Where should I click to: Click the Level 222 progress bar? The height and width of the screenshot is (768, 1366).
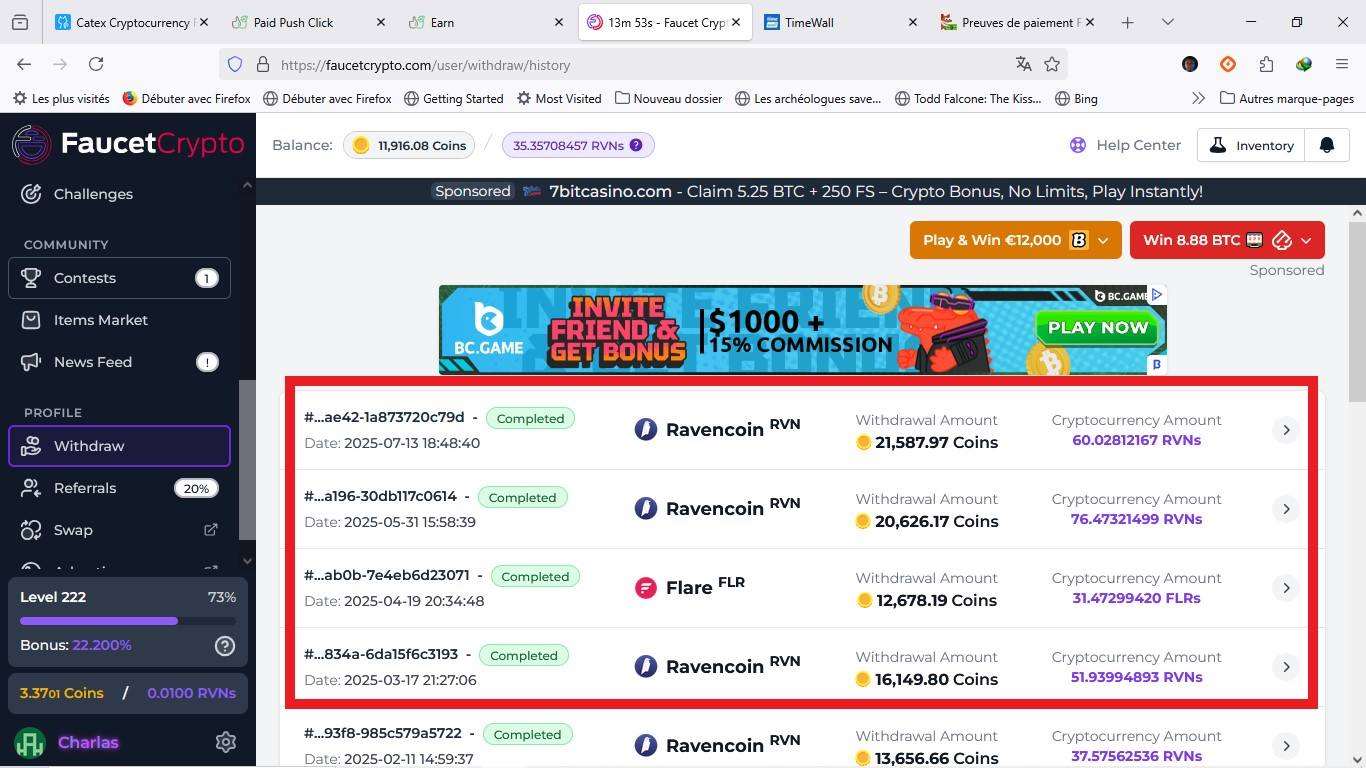pos(127,621)
